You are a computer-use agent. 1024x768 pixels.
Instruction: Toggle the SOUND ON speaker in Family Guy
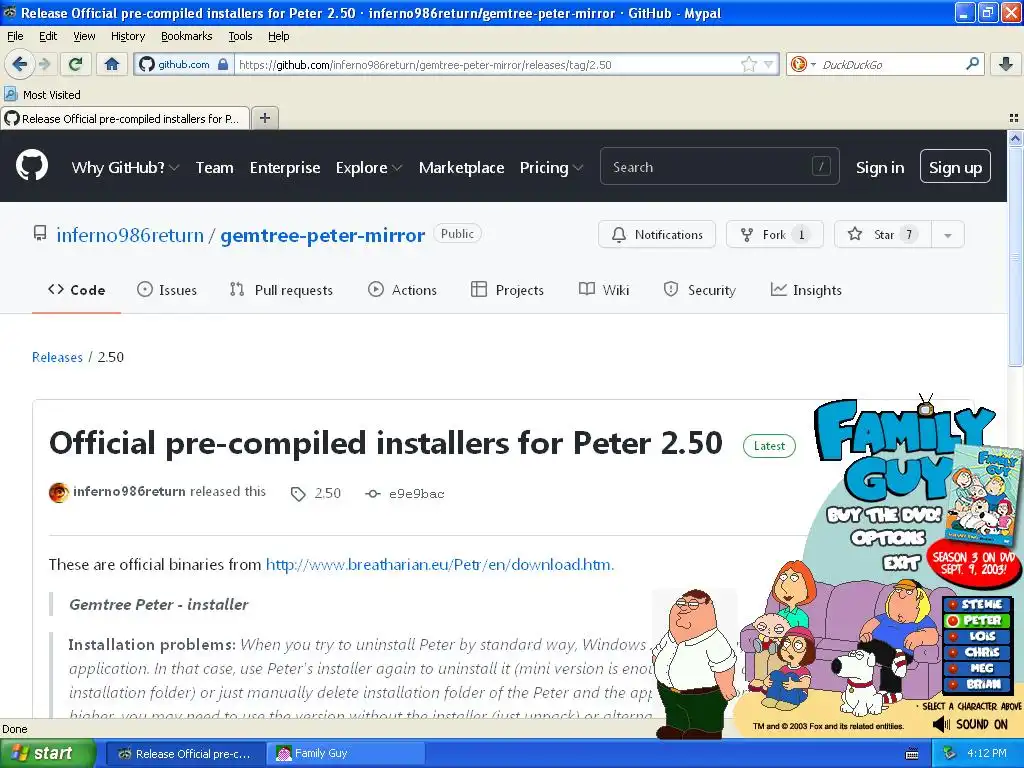(941, 724)
